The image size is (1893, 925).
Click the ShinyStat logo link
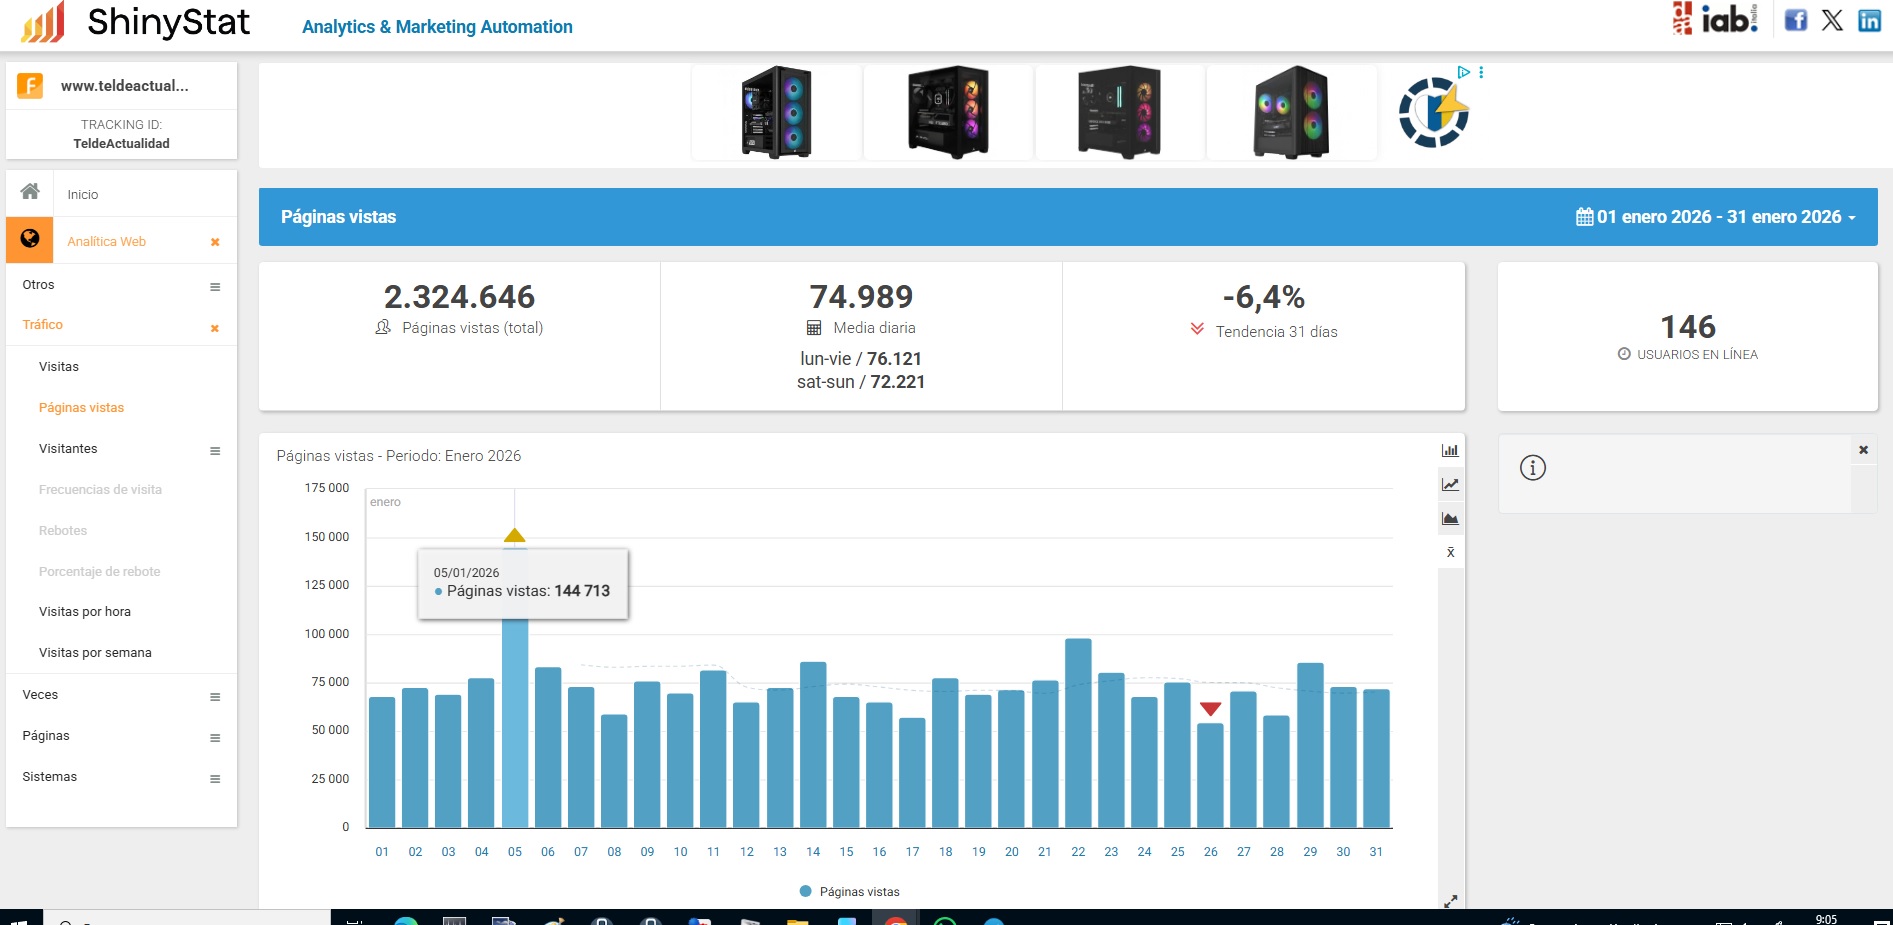(x=137, y=22)
